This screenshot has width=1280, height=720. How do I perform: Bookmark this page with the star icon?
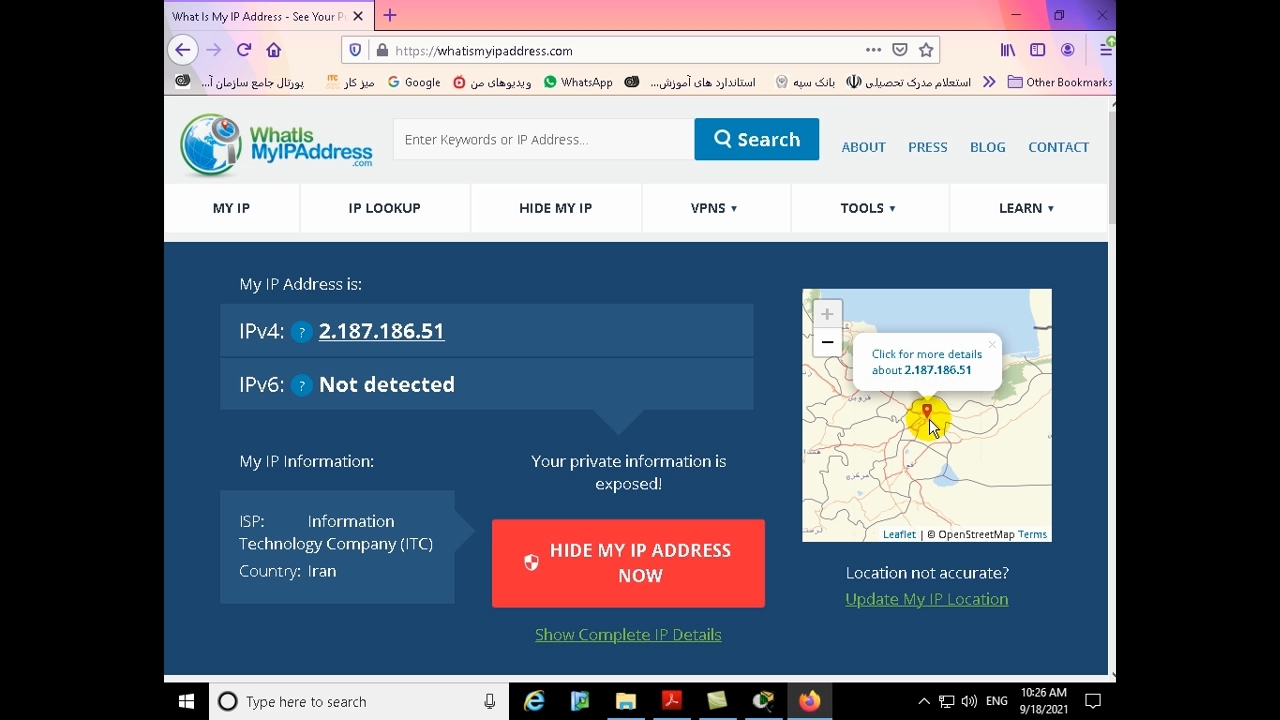pos(926,50)
